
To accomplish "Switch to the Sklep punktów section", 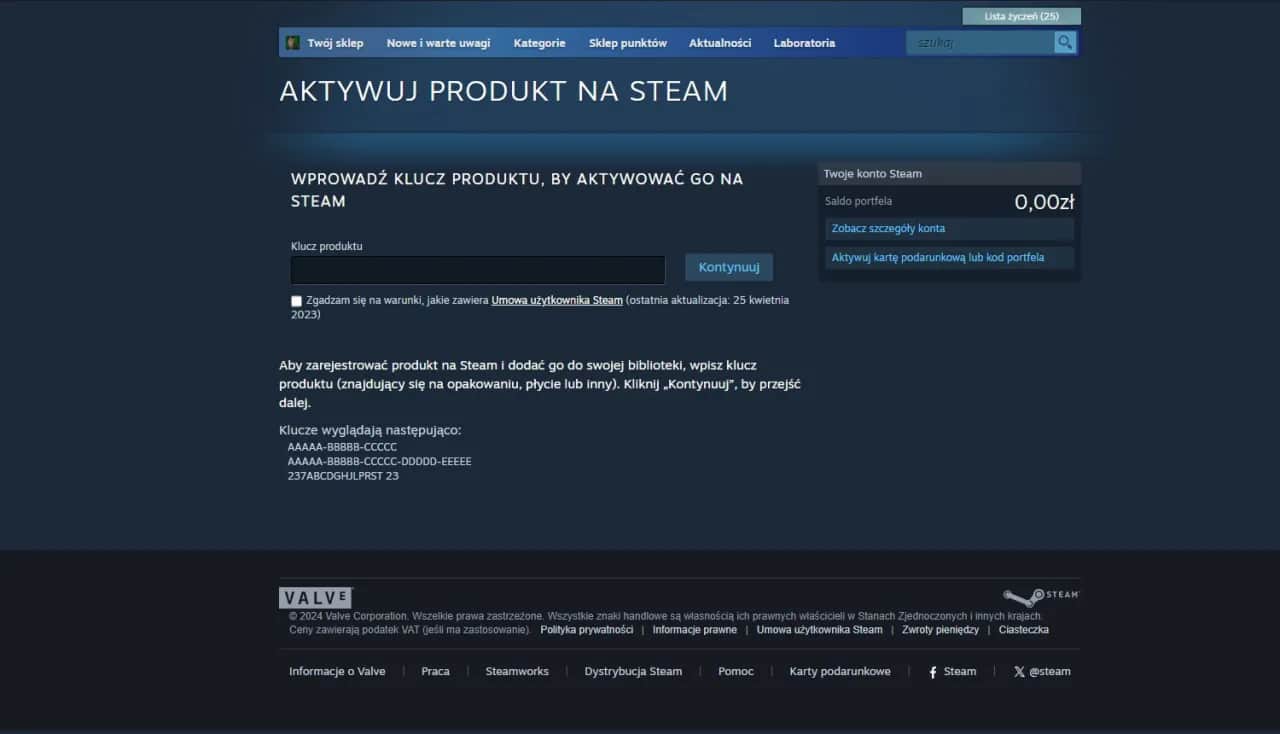I will (x=627, y=42).
